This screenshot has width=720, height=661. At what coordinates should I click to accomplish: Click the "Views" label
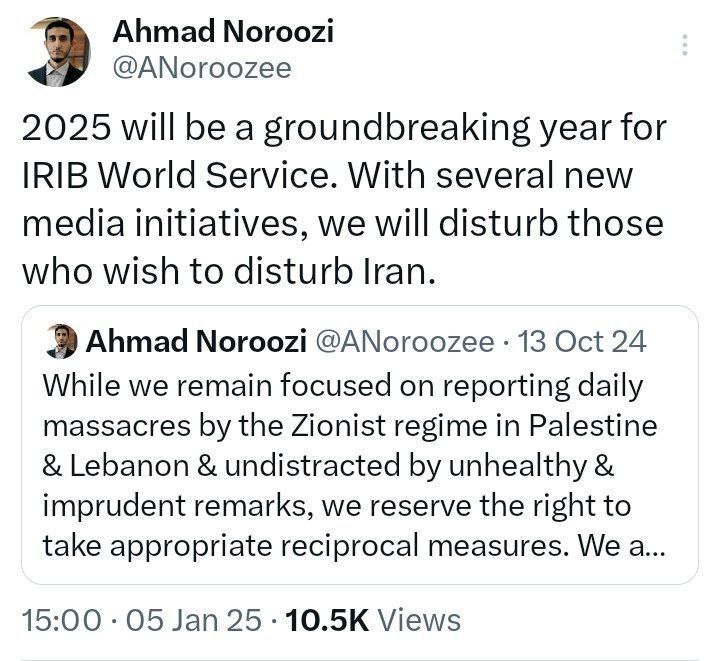click(420, 620)
